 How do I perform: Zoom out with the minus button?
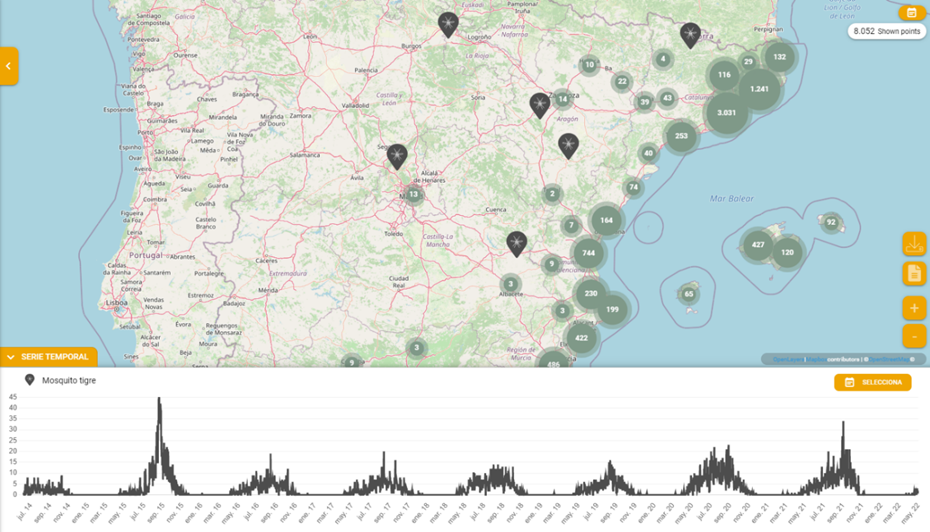pyautogui.click(x=914, y=336)
